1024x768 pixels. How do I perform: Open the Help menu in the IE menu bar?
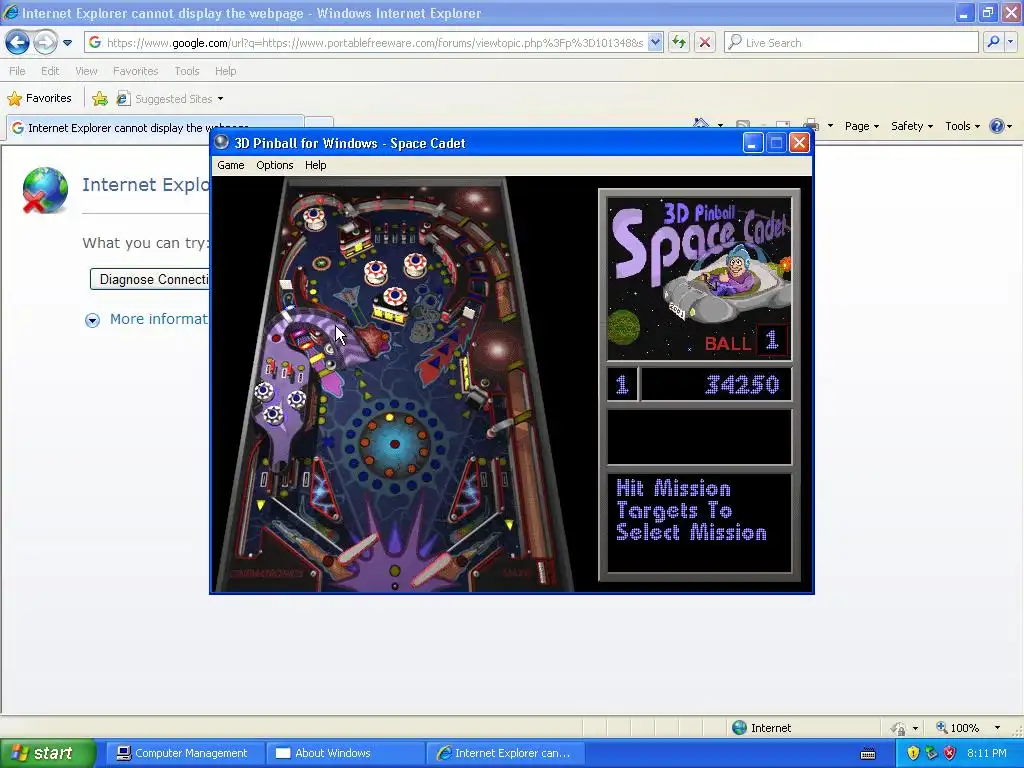point(225,71)
